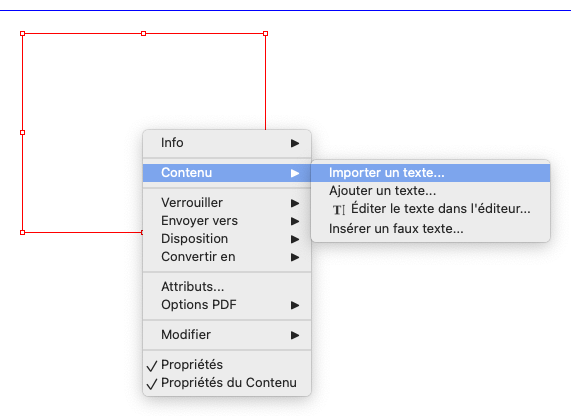
Task: Expand the Info submenu arrow
Action: coord(295,143)
